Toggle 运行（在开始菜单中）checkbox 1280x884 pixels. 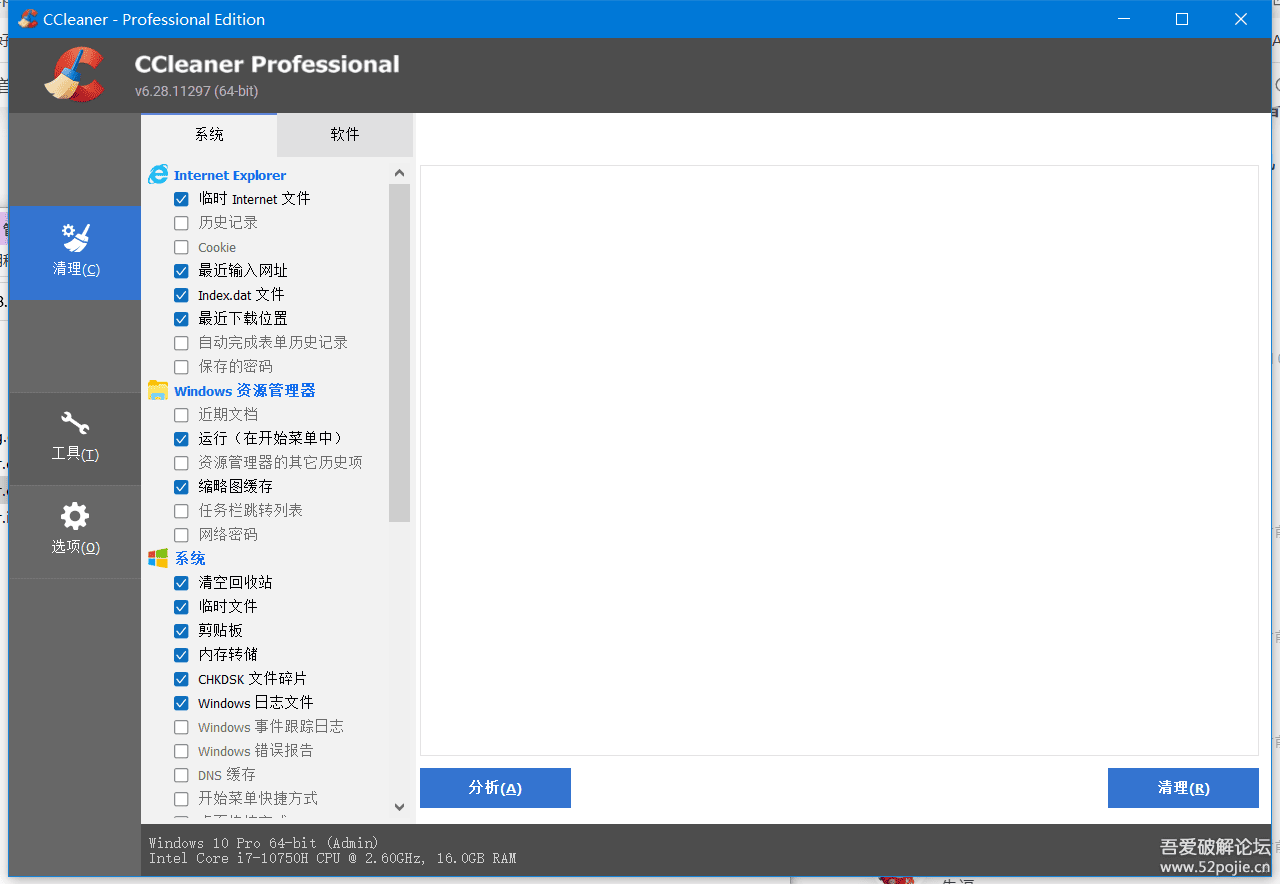181,439
